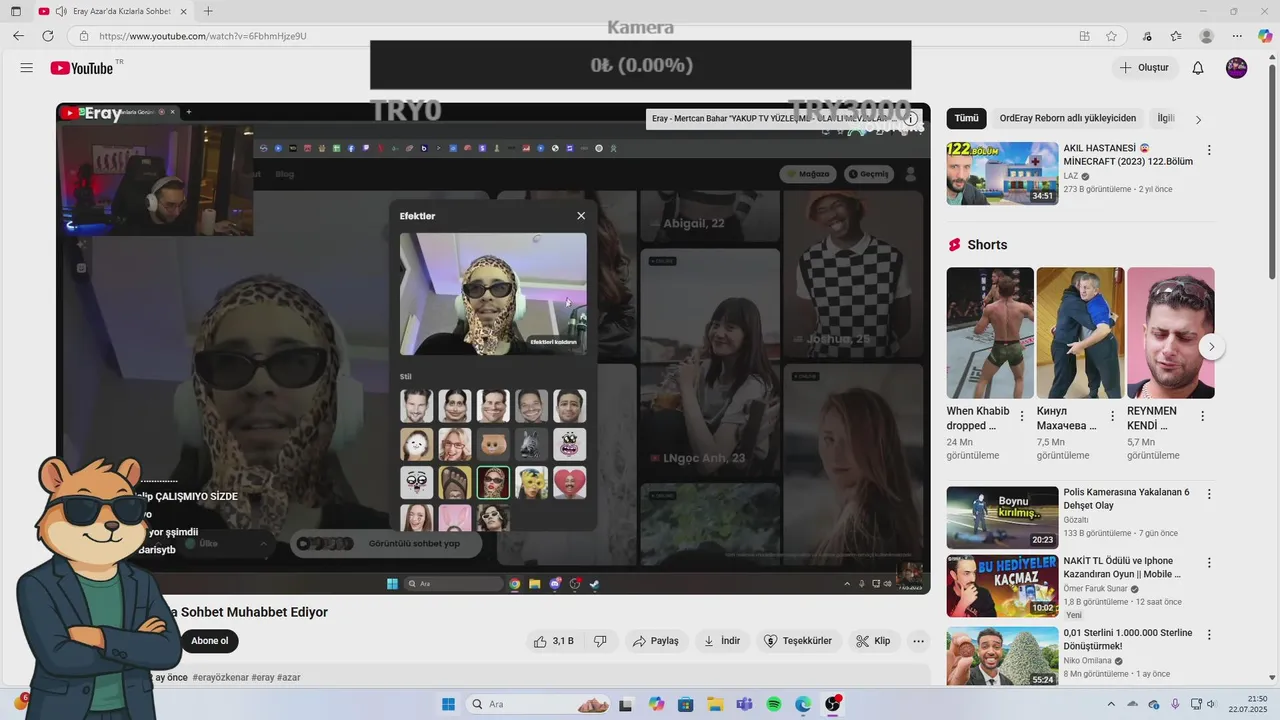The height and width of the screenshot is (720, 1280).
Task: Download the video with İndir
Action: tap(722, 641)
